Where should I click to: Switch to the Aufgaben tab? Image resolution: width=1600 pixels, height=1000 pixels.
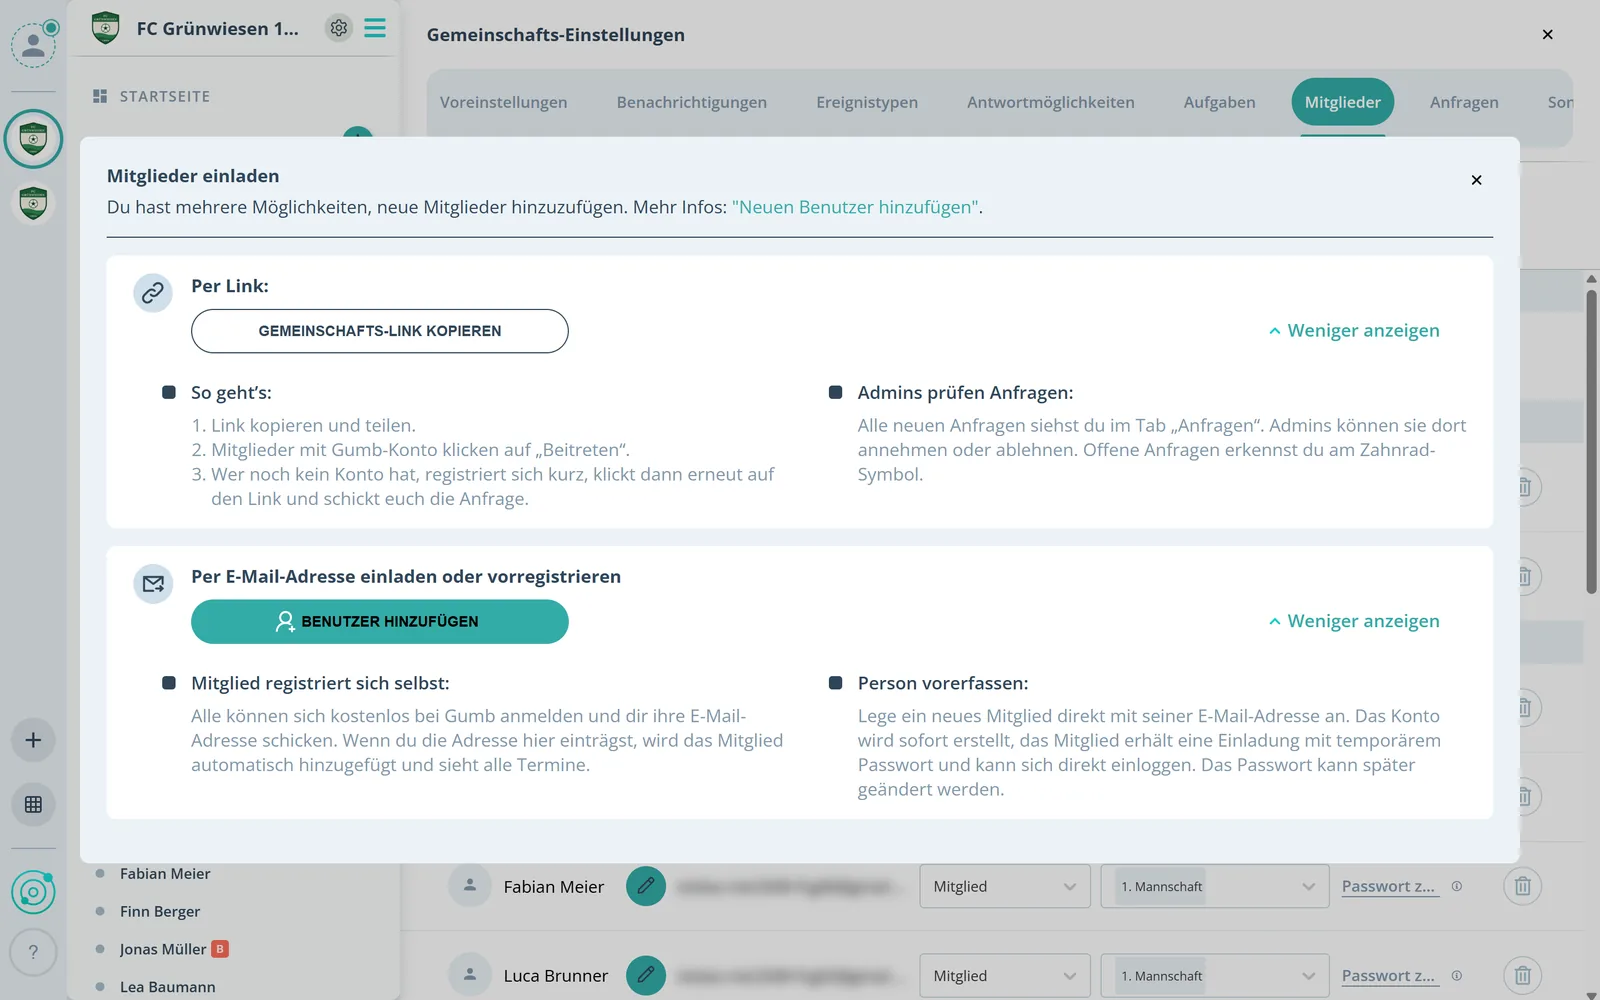point(1219,102)
